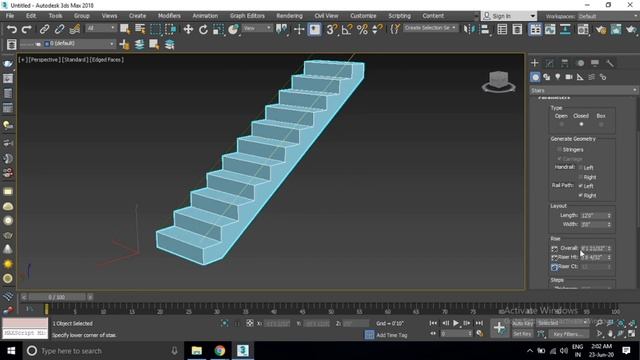Activate Bind to Space Warp tool
The height and width of the screenshot is (360, 640).
[75, 29]
